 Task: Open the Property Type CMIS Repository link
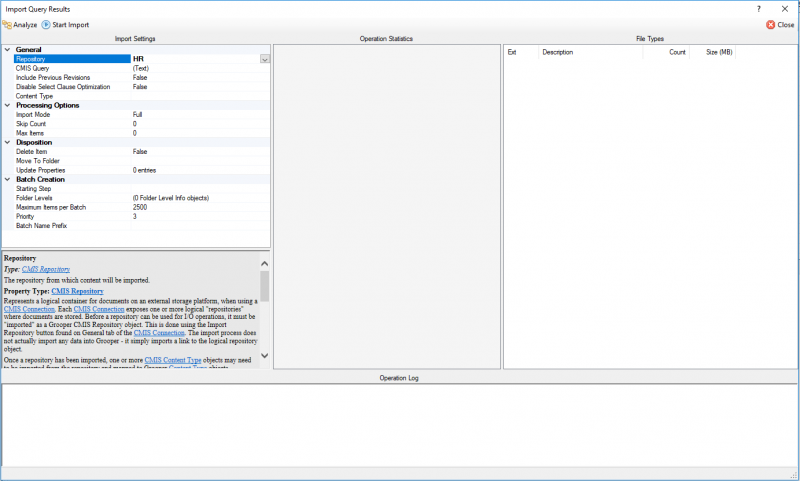coord(77,291)
